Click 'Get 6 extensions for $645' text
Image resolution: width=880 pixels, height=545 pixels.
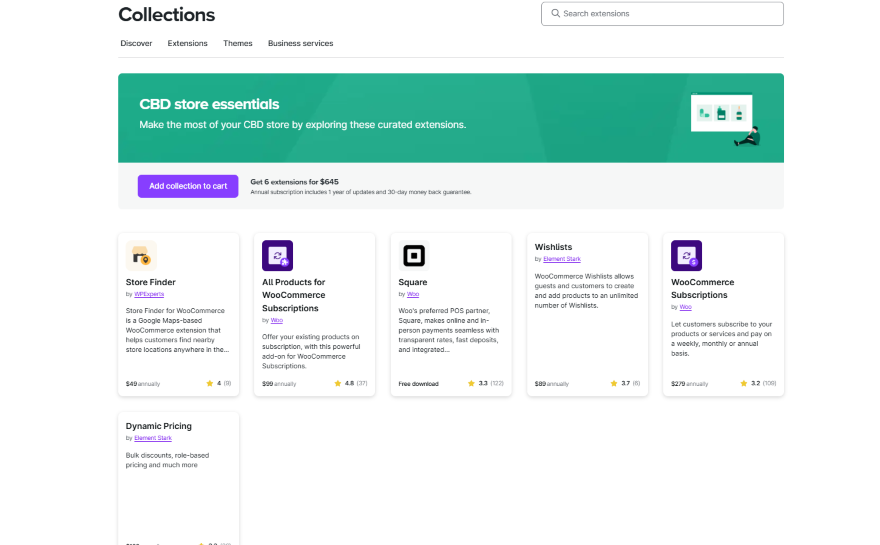point(294,182)
